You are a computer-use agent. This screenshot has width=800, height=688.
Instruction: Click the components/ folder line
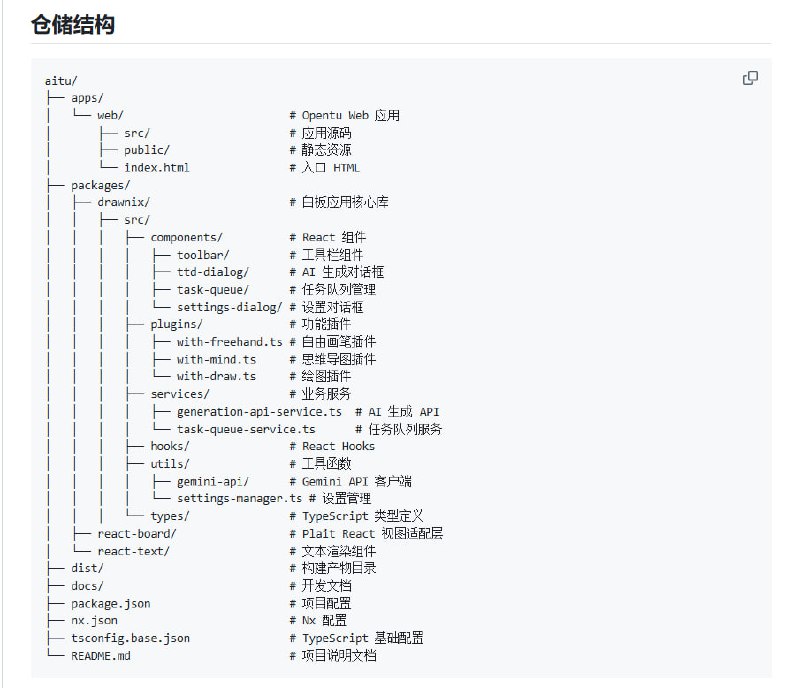point(186,237)
